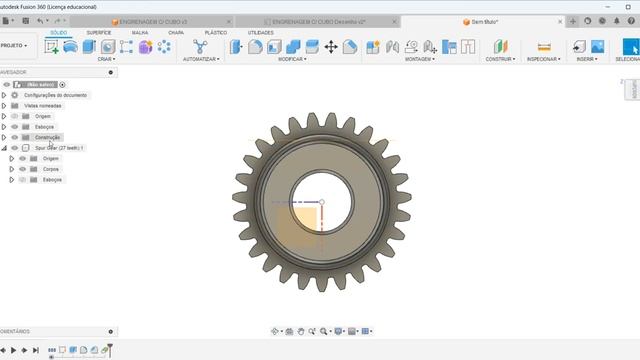This screenshot has height=360, width=640.
Task: Jump to timeline end
Action: 36,350
